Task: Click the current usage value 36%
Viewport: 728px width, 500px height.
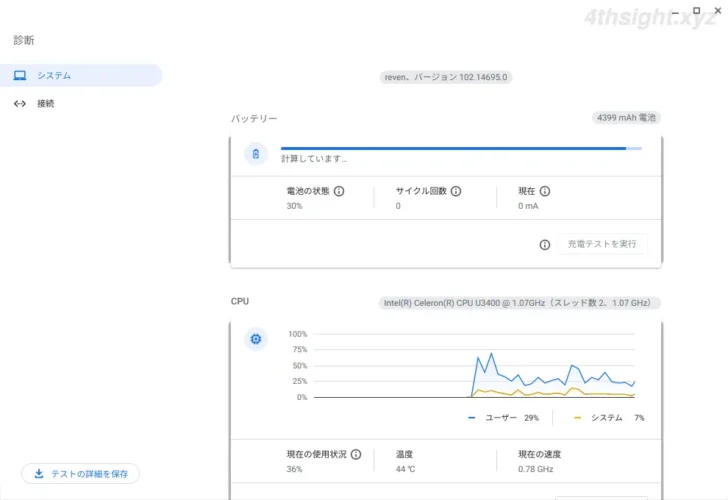Action: (x=294, y=469)
